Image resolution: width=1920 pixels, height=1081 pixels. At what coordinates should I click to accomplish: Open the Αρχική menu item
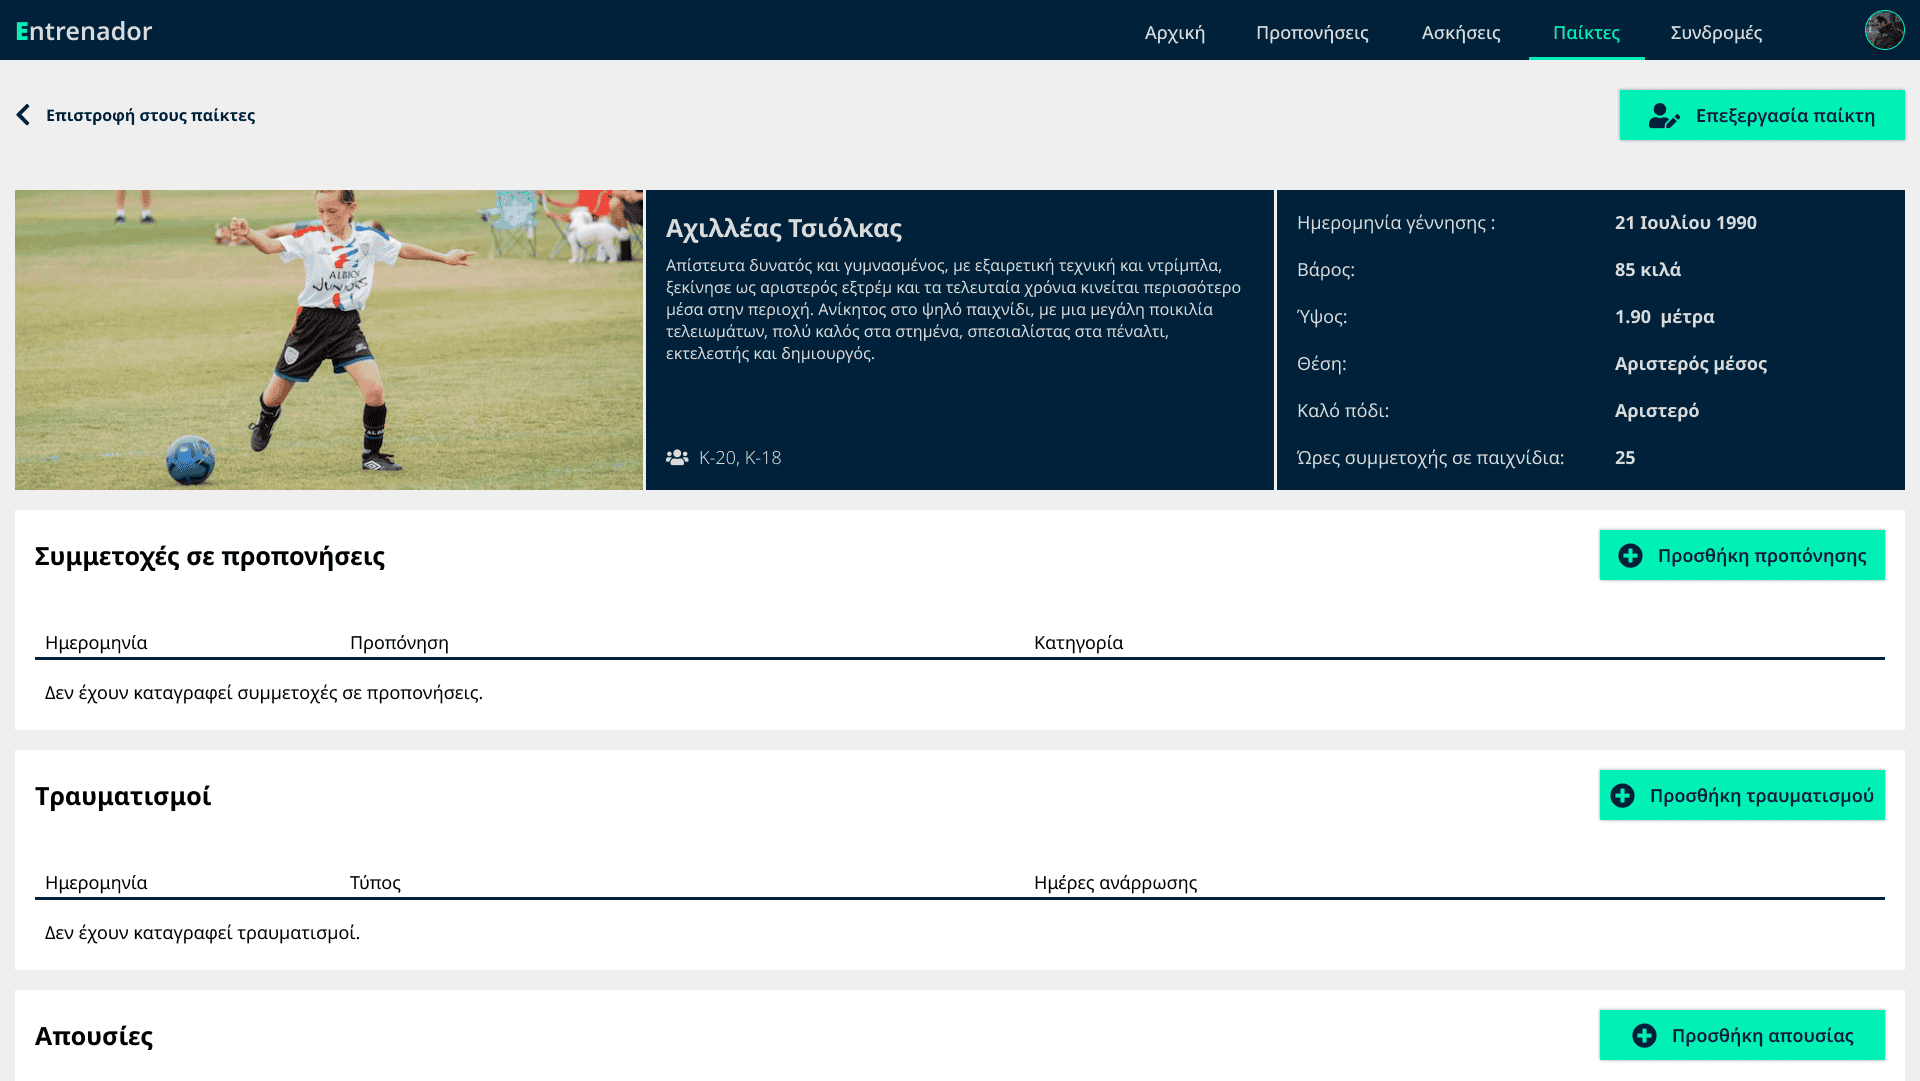[1175, 32]
